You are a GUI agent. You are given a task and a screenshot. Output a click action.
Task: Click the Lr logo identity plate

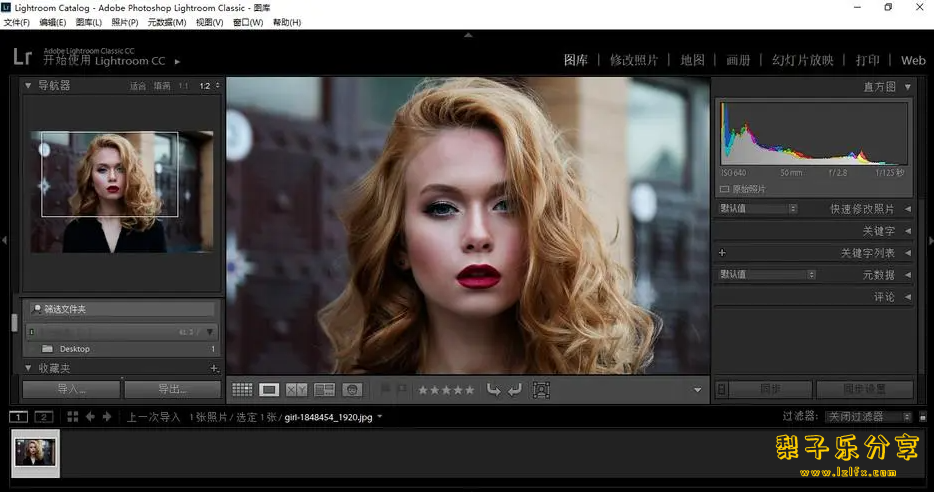22,57
